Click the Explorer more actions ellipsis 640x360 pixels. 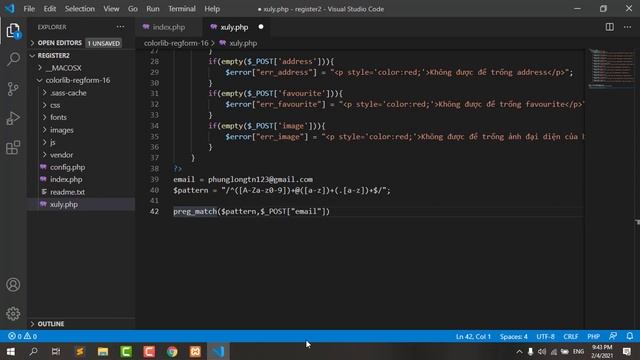point(120,27)
